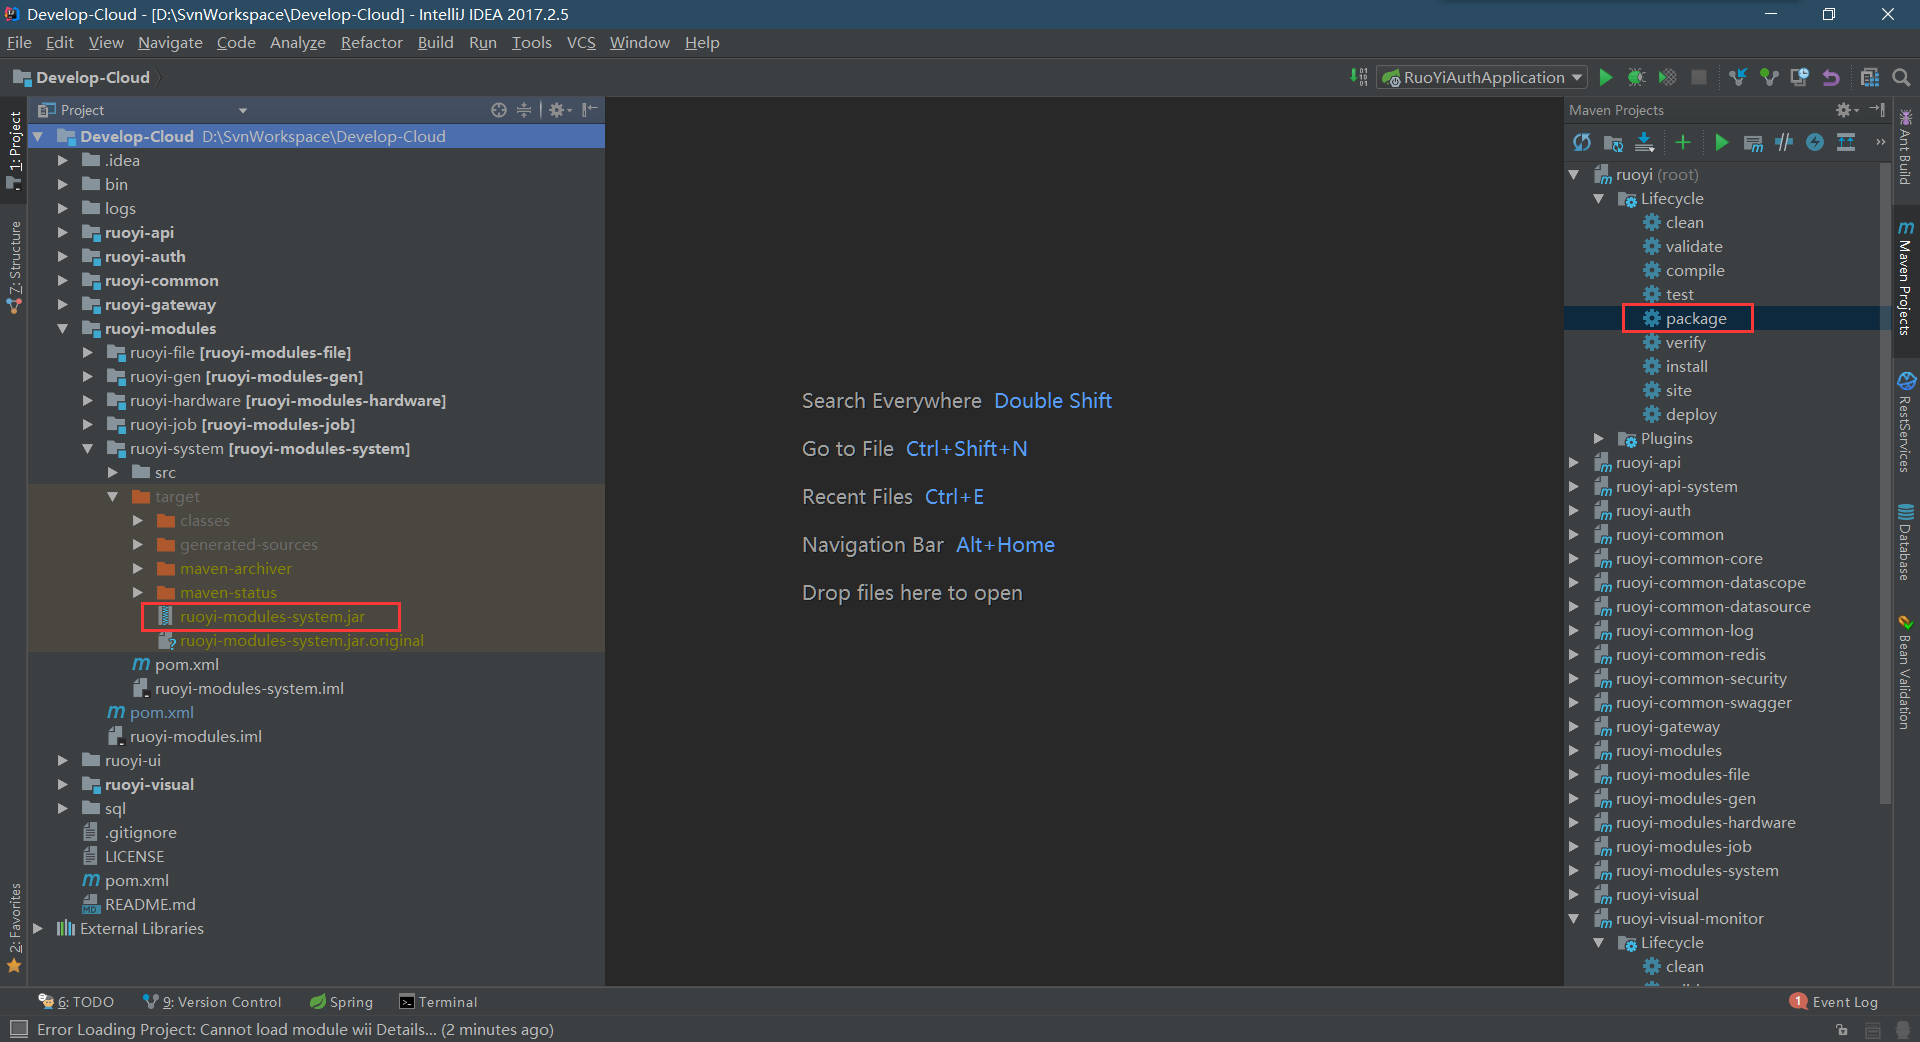Image resolution: width=1920 pixels, height=1042 pixels.
Task: Expand ruoyi-gateway in Maven Projects
Action: [x=1574, y=727]
